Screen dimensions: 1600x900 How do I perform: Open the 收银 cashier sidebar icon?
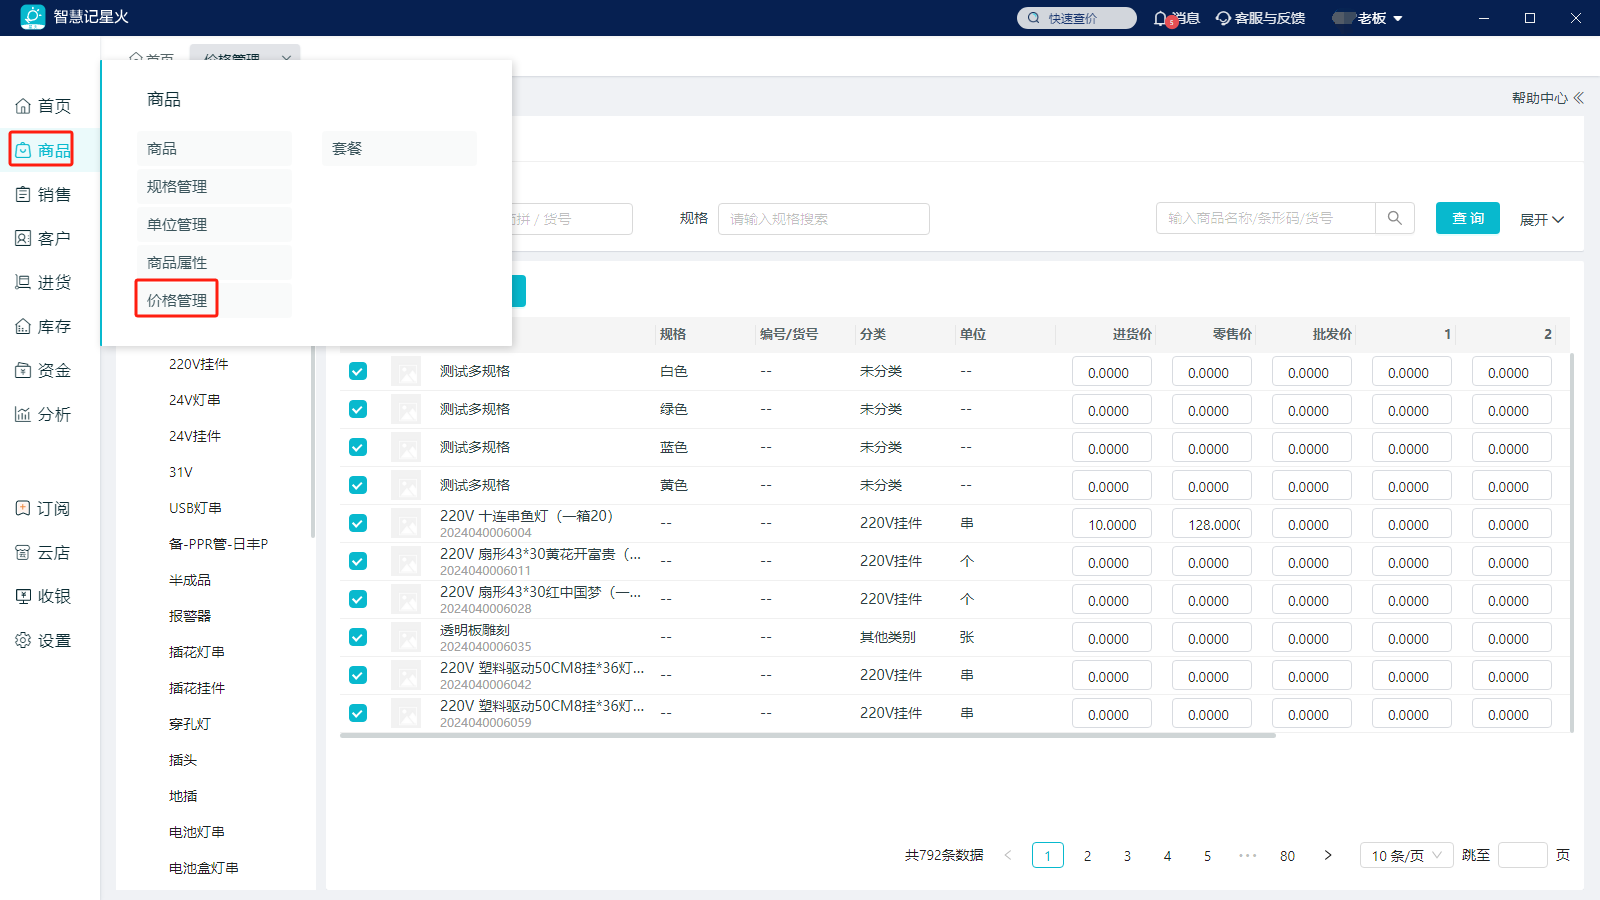23,596
